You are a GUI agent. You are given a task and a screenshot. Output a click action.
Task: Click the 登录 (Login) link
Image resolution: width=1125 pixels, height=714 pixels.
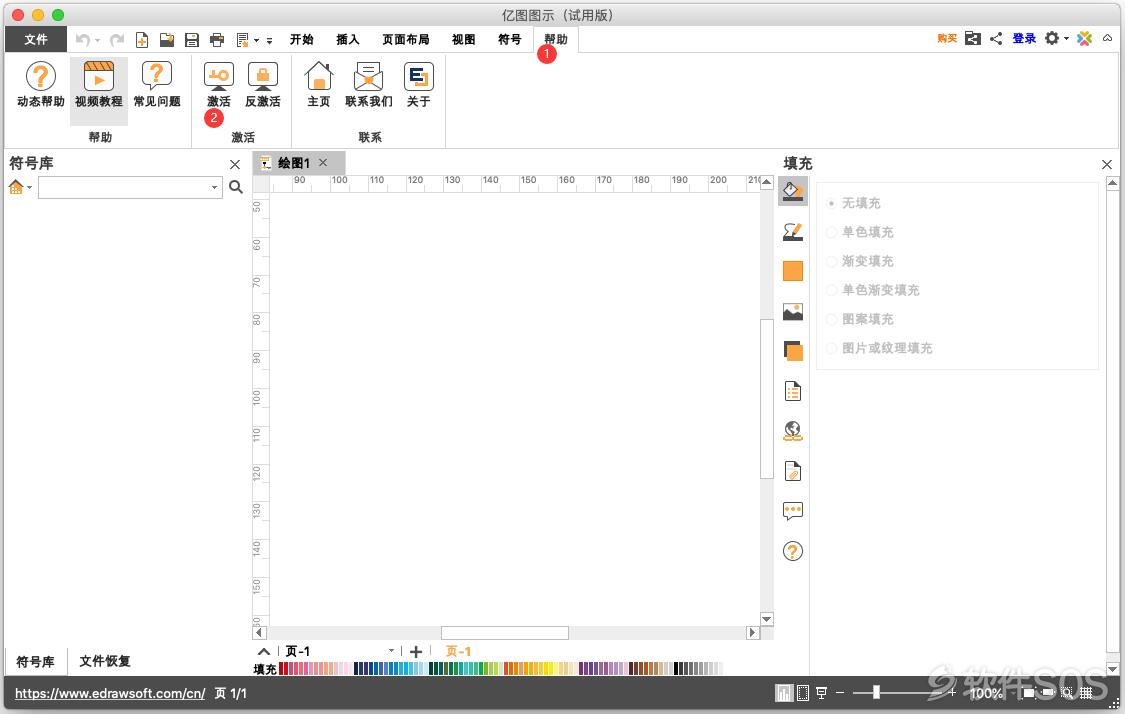(x=1024, y=39)
